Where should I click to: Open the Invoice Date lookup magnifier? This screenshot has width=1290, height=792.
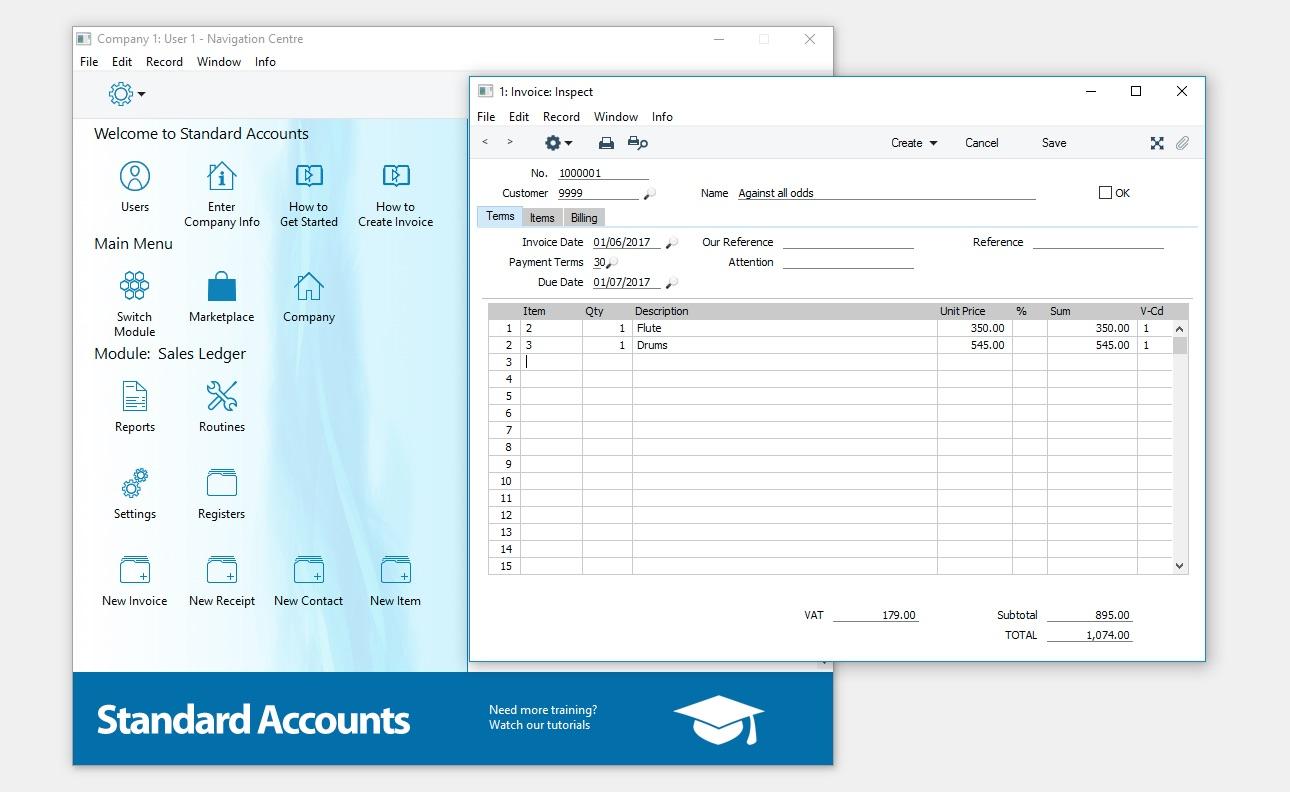pyautogui.click(x=672, y=243)
